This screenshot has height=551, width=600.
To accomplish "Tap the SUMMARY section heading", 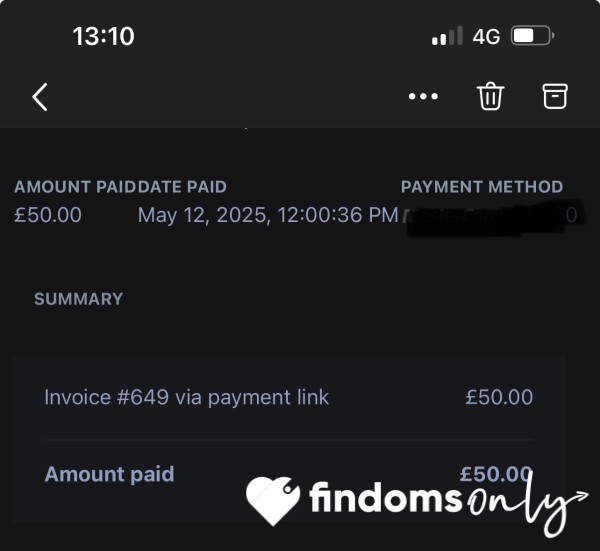I will coord(78,299).
